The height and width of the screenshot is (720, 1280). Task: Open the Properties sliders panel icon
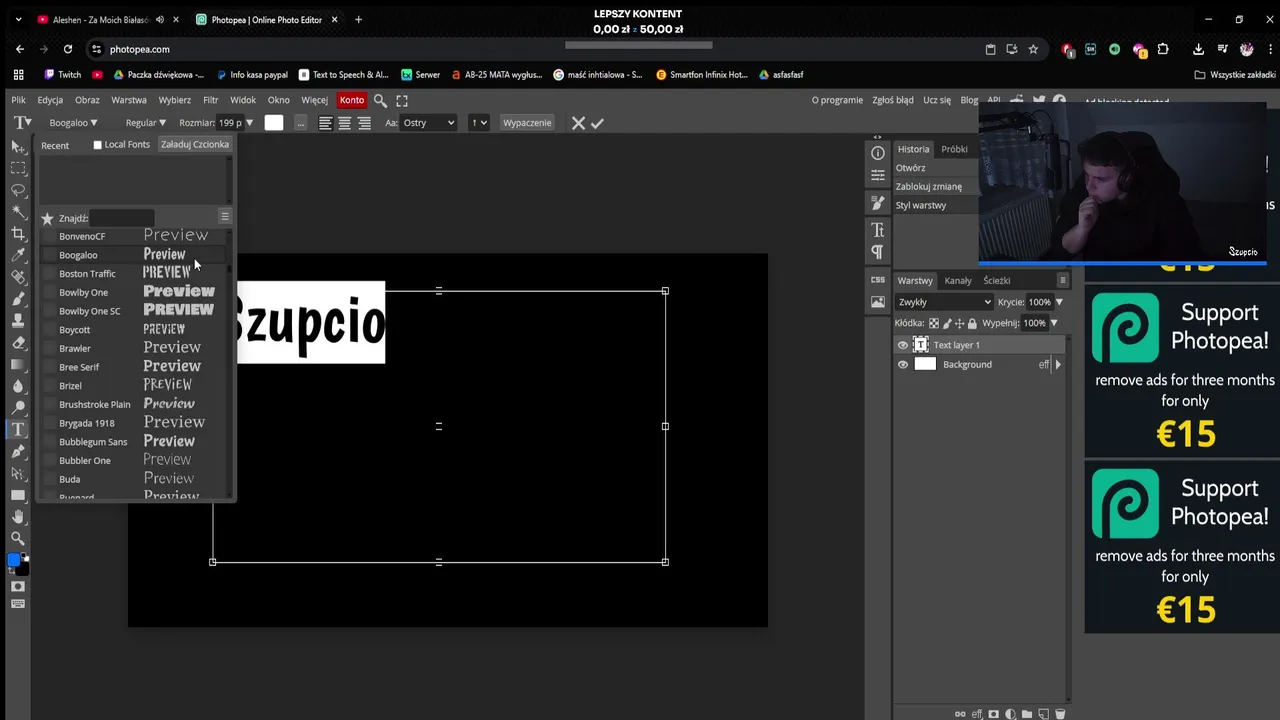pos(877,175)
